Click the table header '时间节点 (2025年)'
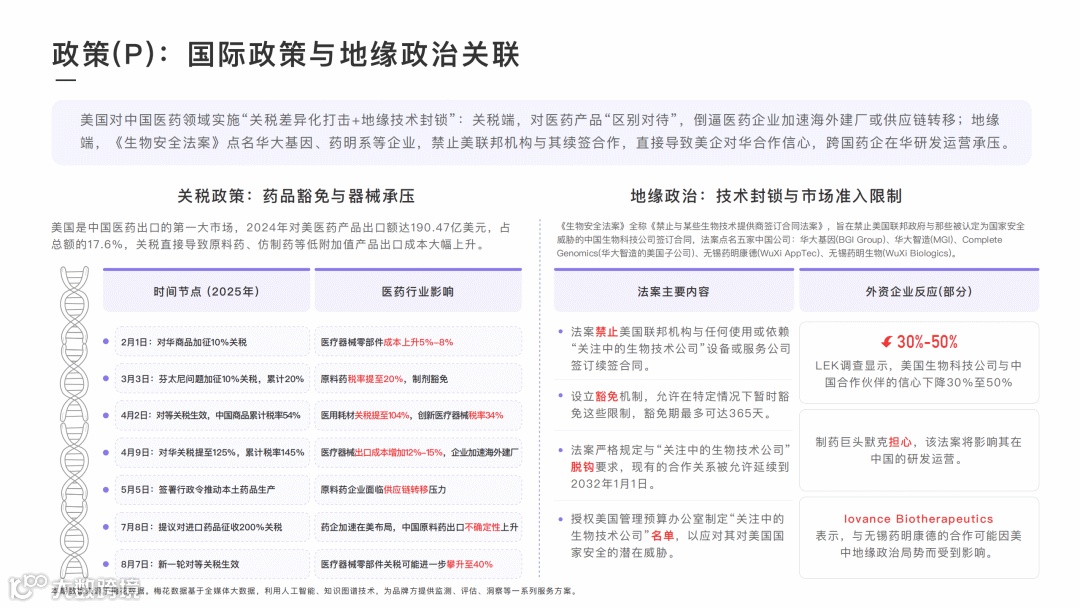This screenshot has width=1080, height=608. pos(207,291)
